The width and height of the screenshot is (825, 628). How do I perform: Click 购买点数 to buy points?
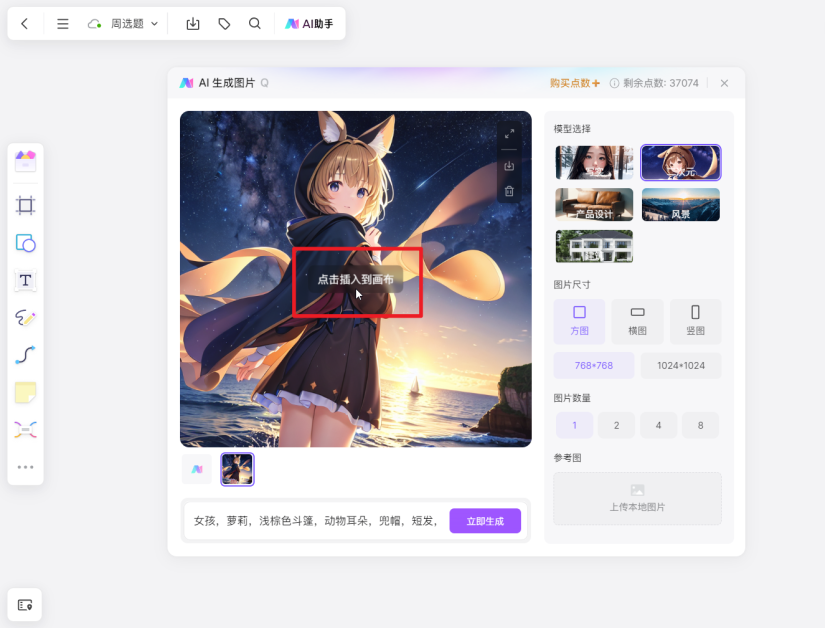click(575, 83)
